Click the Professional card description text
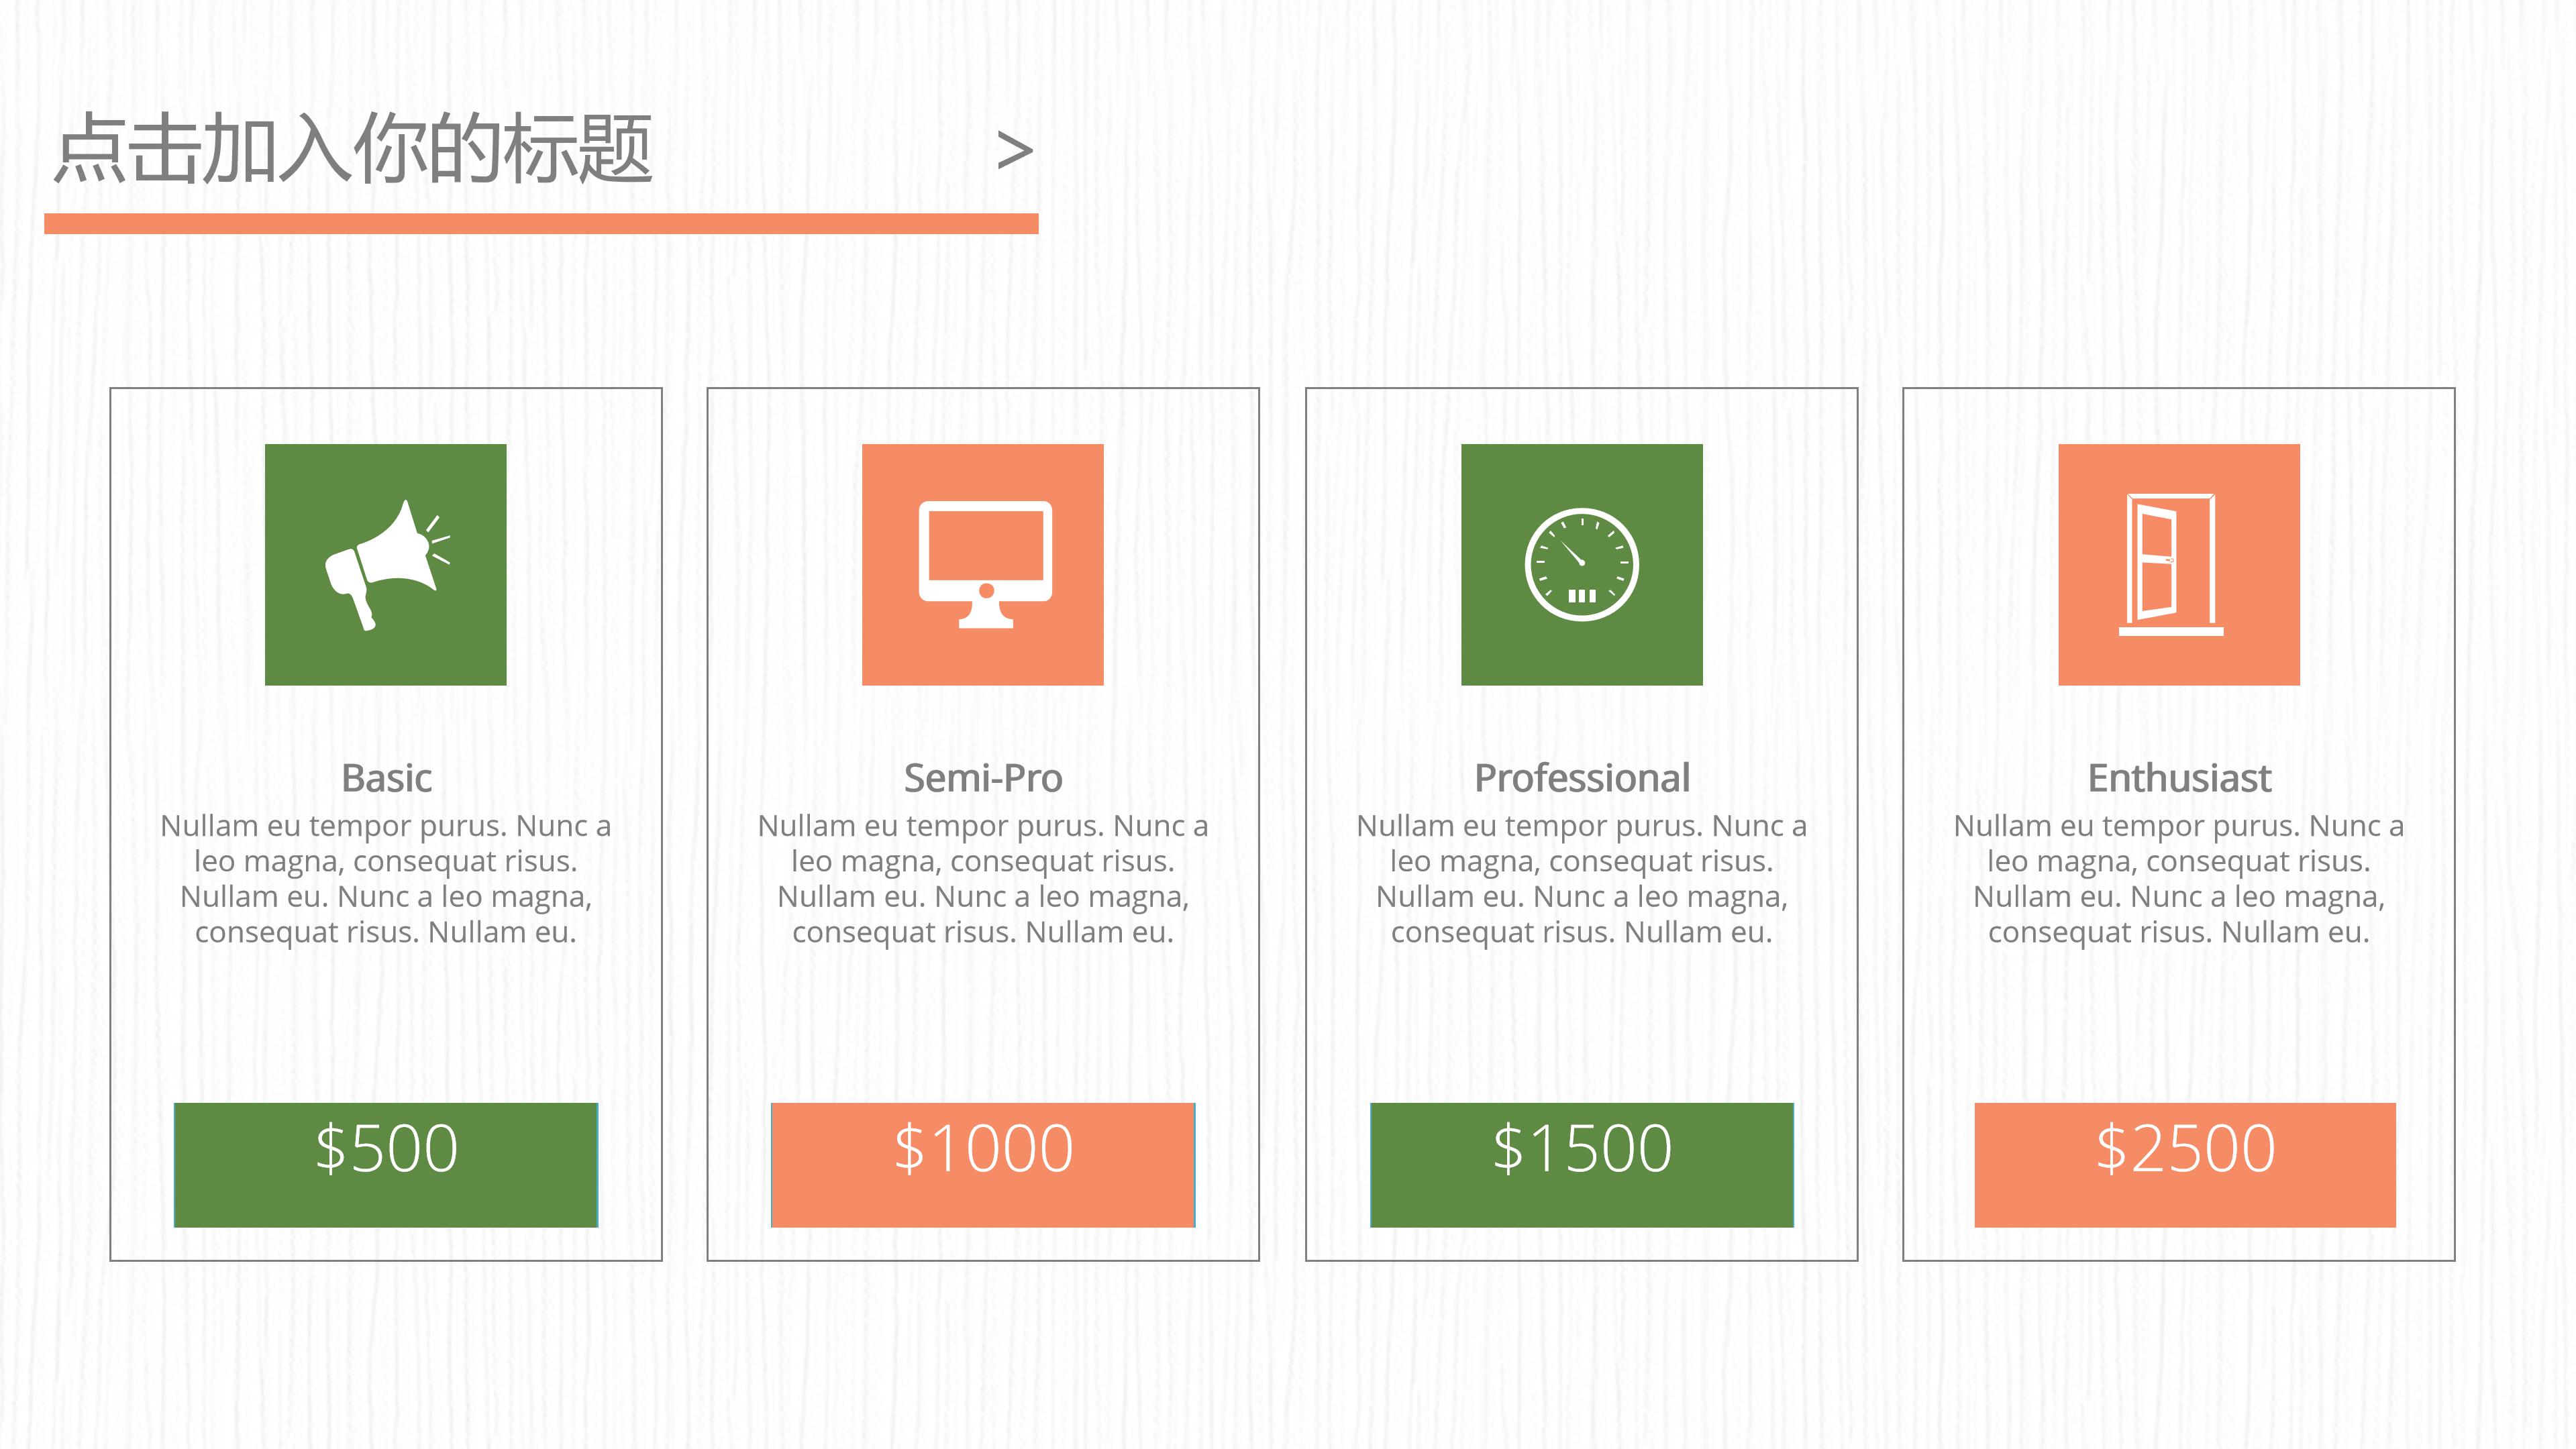This screenshot has width=2576, height=1449. tap(1581, 879)
